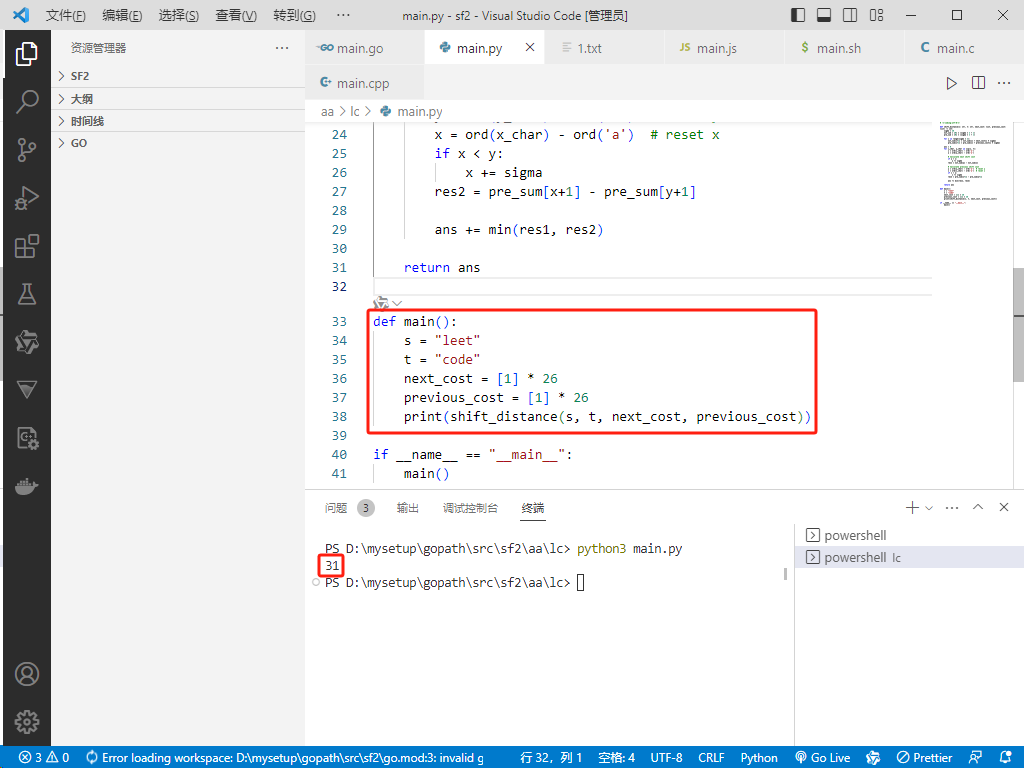Switch to the main.cpp tab
Viewport: 1024px width, 768px height.
point(364,83)
